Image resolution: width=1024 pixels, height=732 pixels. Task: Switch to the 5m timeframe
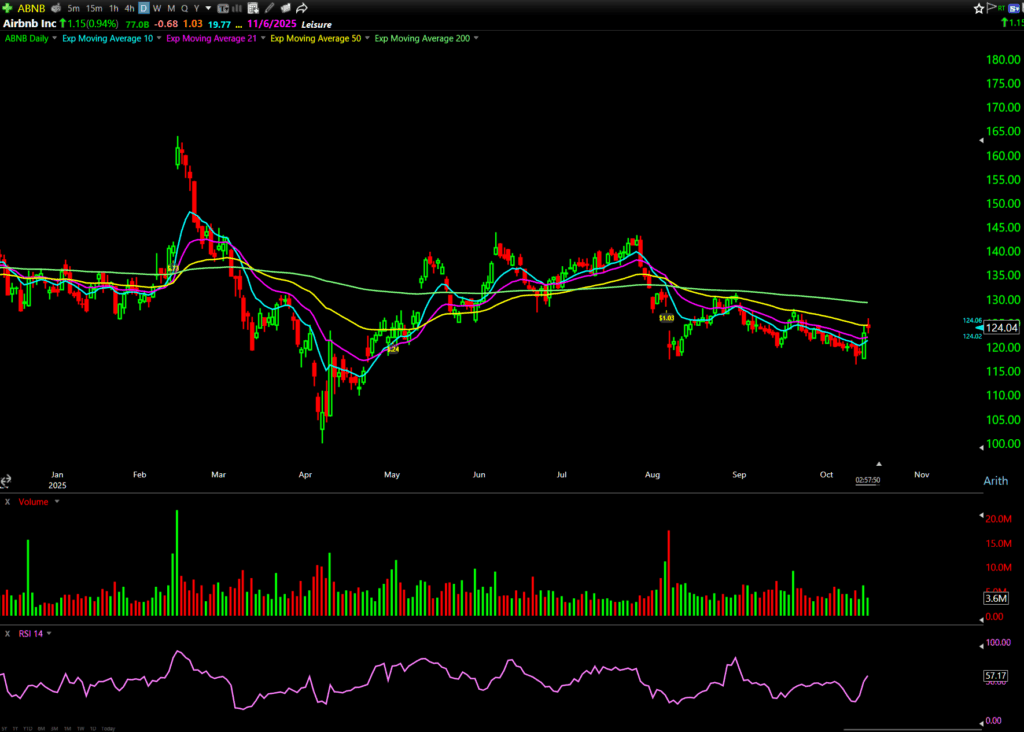(73, 8)
